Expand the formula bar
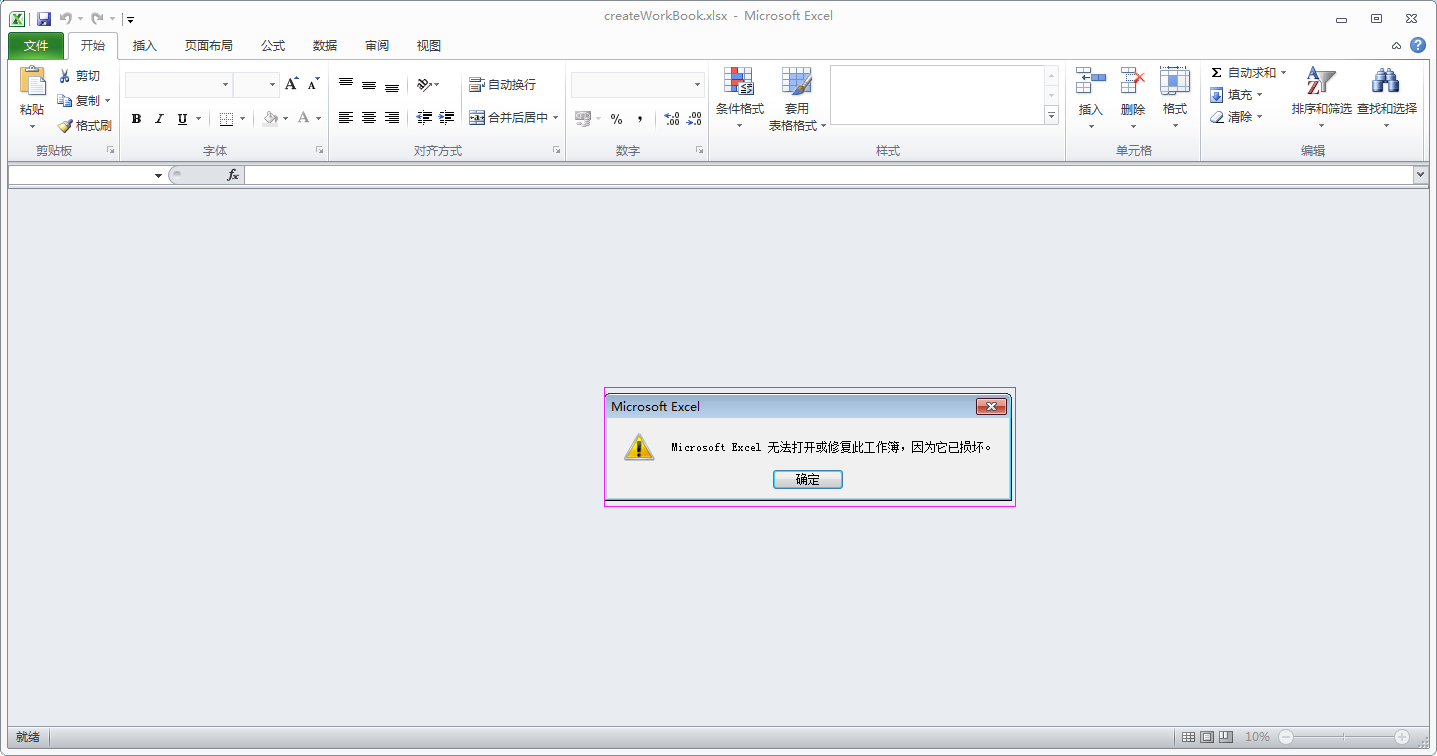1437x756 pixels. 1421,175
